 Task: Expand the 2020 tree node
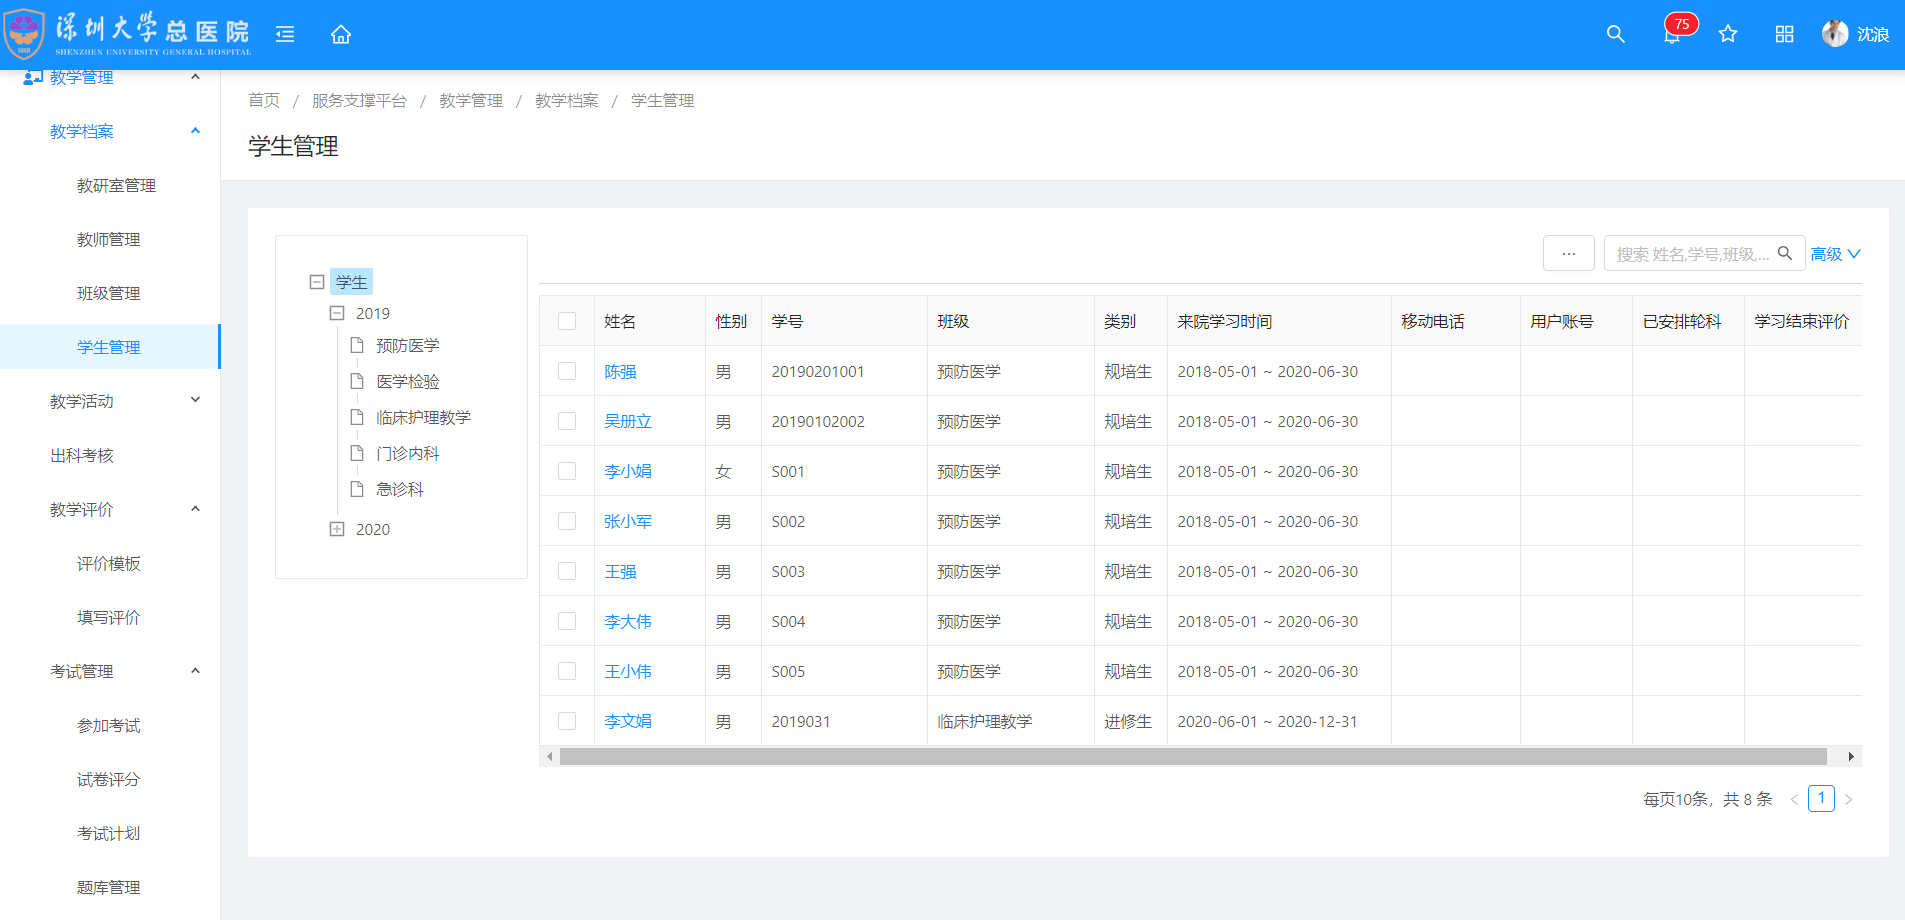(x=337, y=529)
